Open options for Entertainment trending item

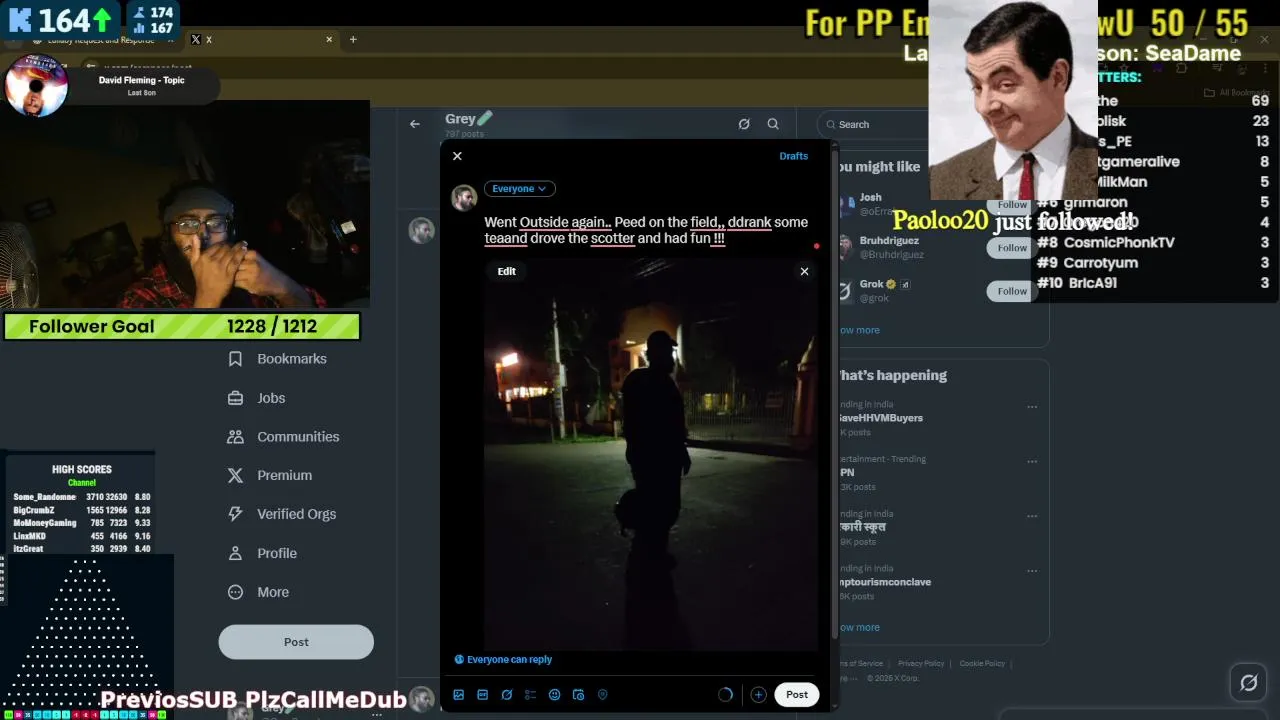tap(1032, 461)
